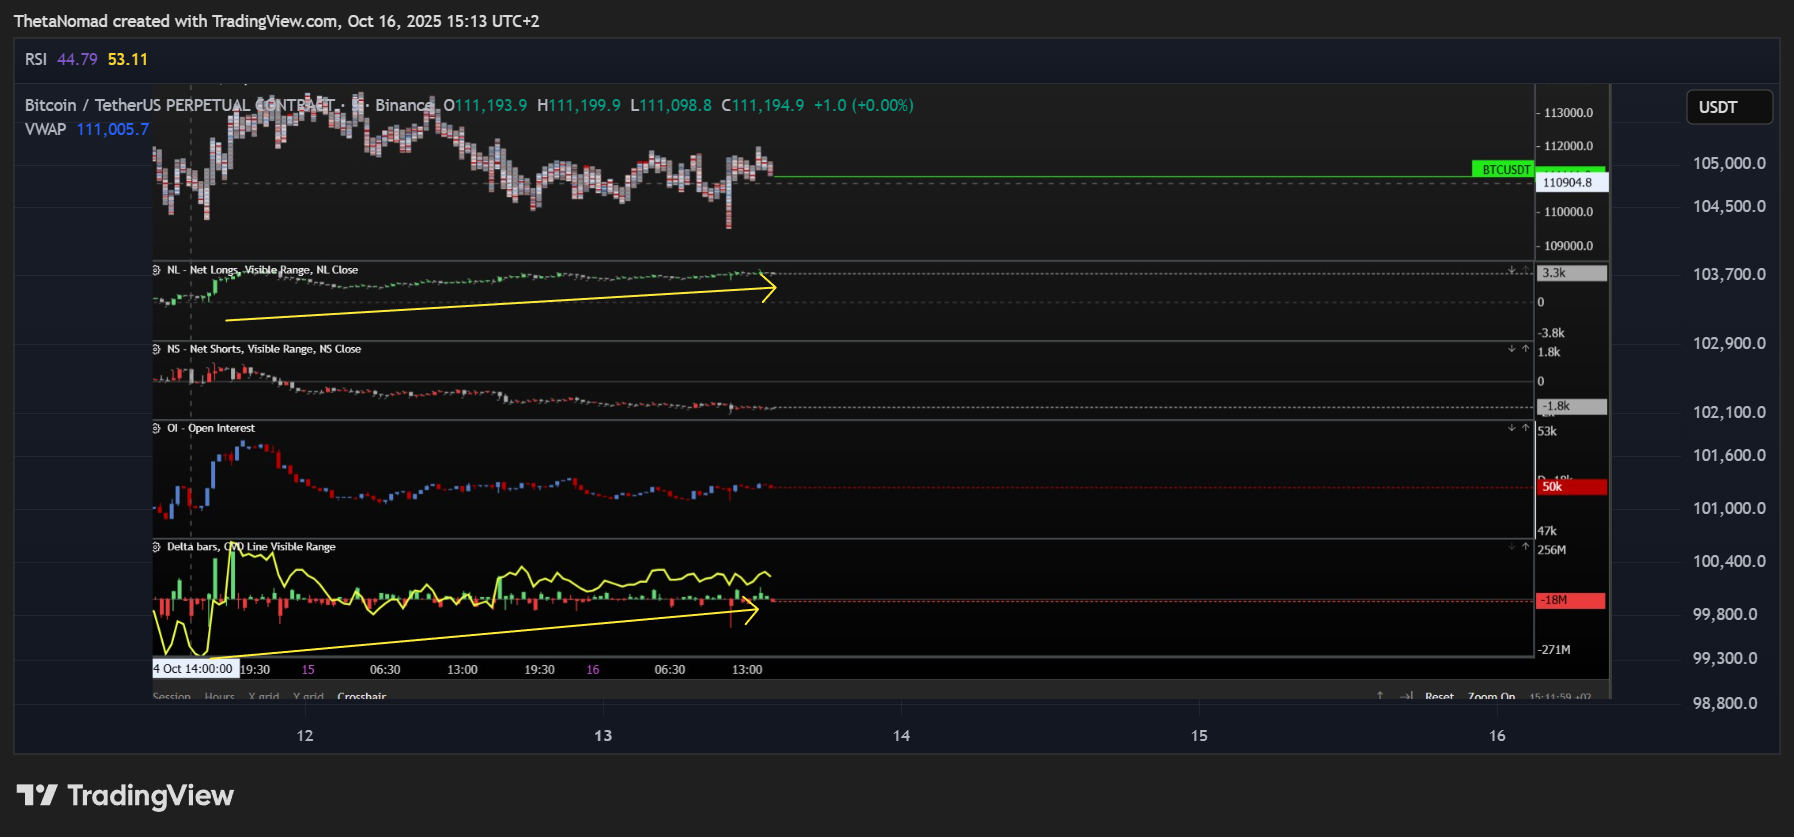The image size is (1794, 837).
Task: Click the up arrow of Net Longs pane
Action: pyautogui.click(x=1525, y=270)
